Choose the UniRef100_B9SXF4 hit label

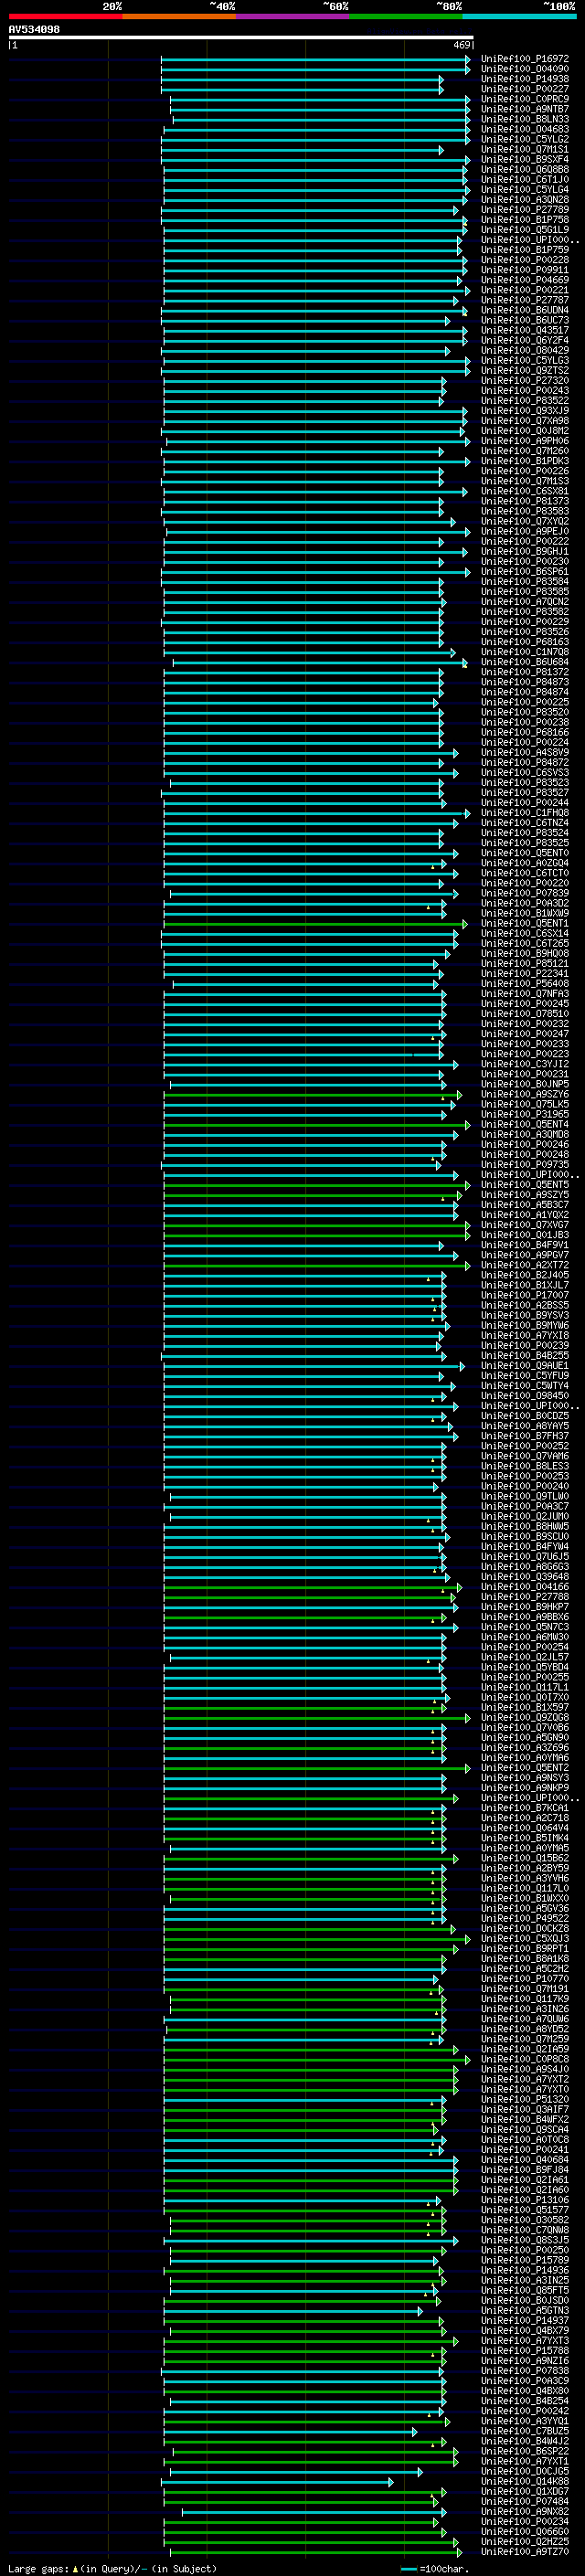coord(525,160)
